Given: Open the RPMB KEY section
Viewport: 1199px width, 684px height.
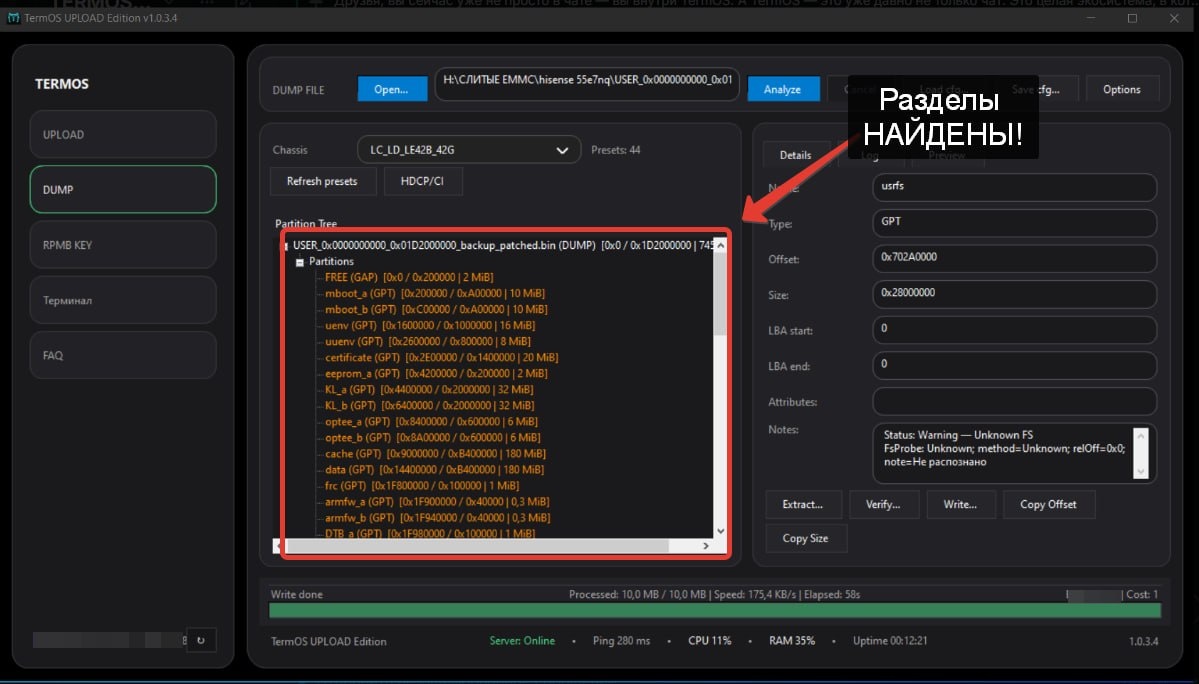Looking at the screenshot, I should (123, 245).
